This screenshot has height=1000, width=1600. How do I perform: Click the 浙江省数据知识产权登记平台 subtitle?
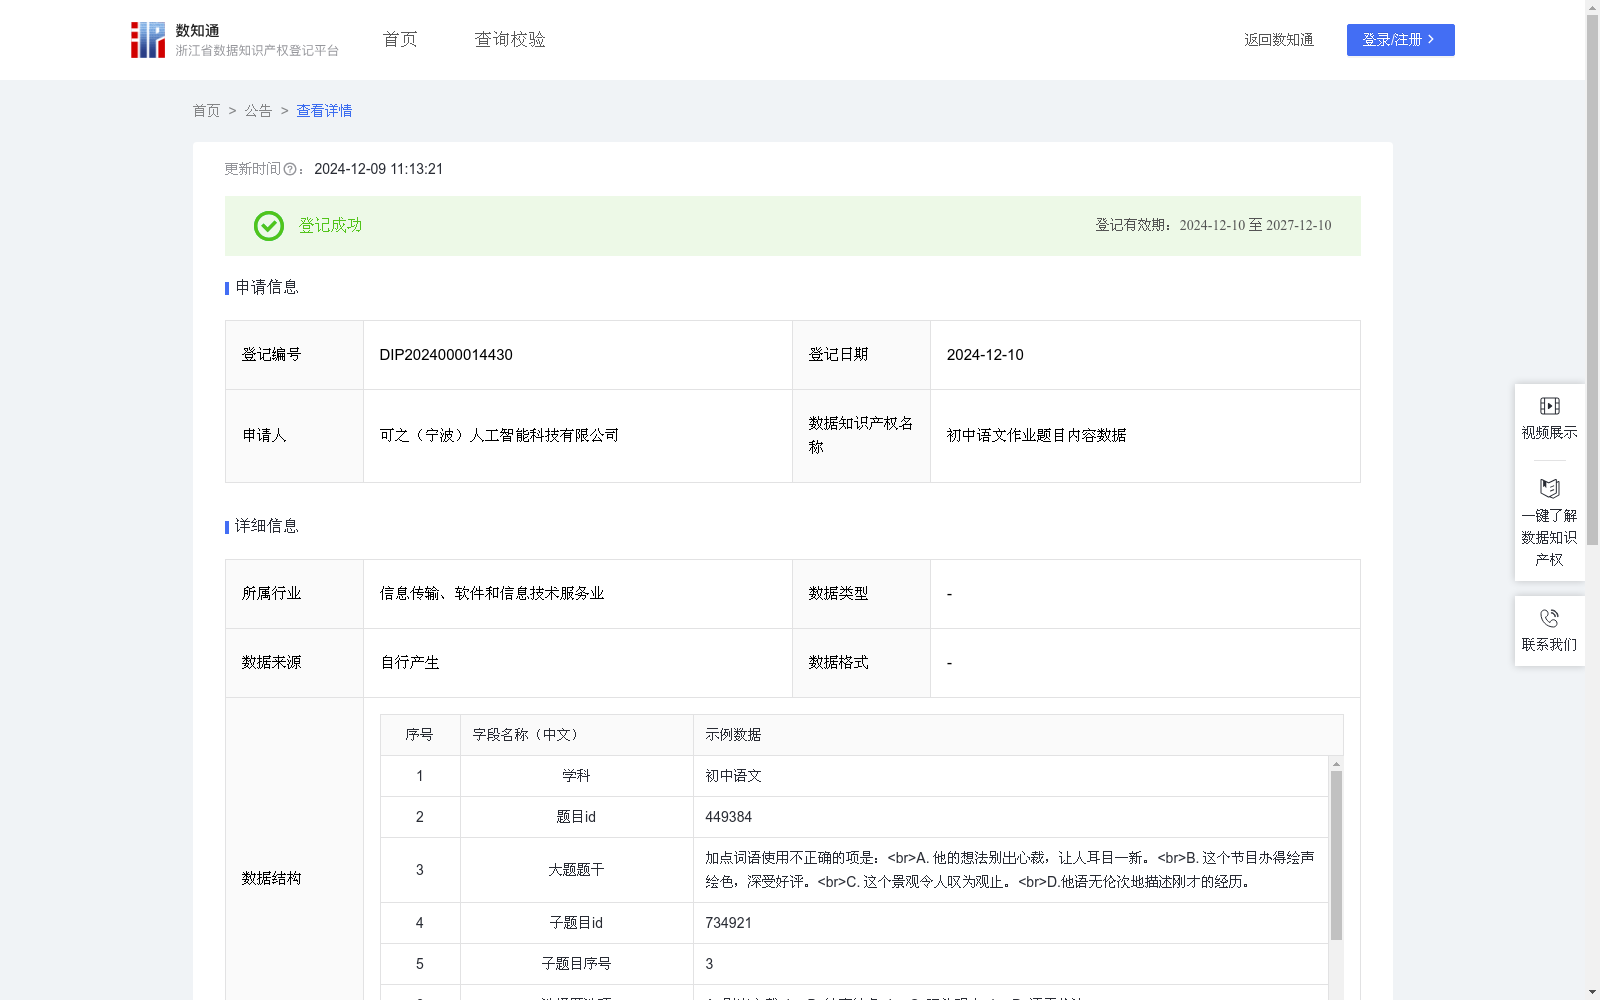[x=257, y=51]
